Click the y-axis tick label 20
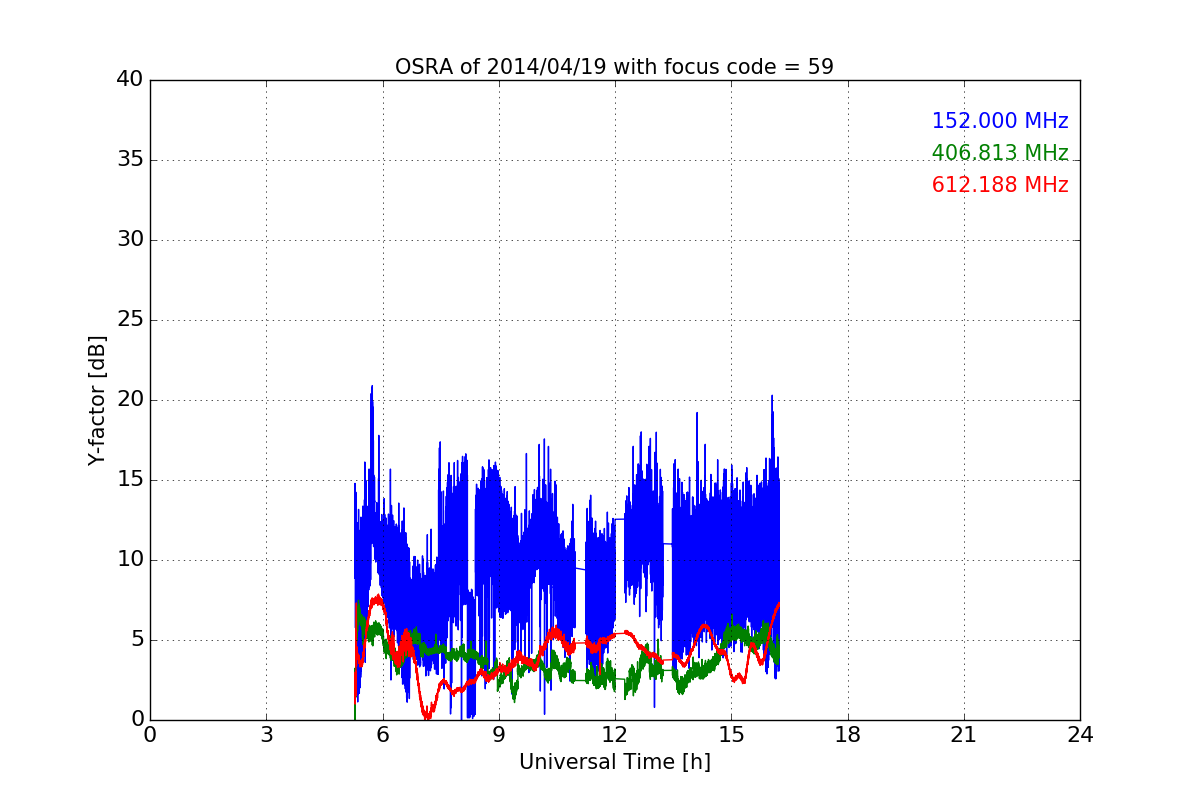This screenshot has height=800, width=1200. 130,400
